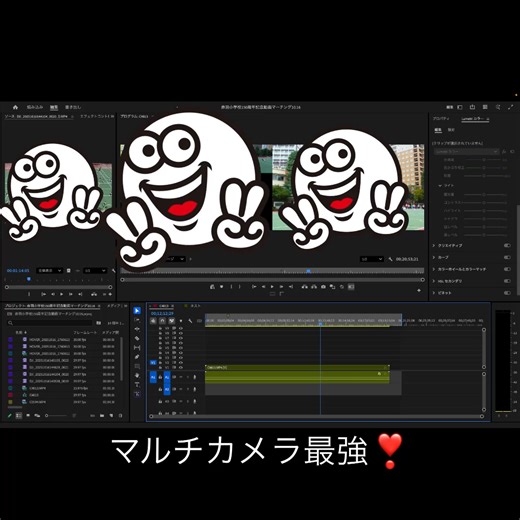Open the search icon in top bar
This screenshot has width=520, height=520.
(x=498, y=107)
